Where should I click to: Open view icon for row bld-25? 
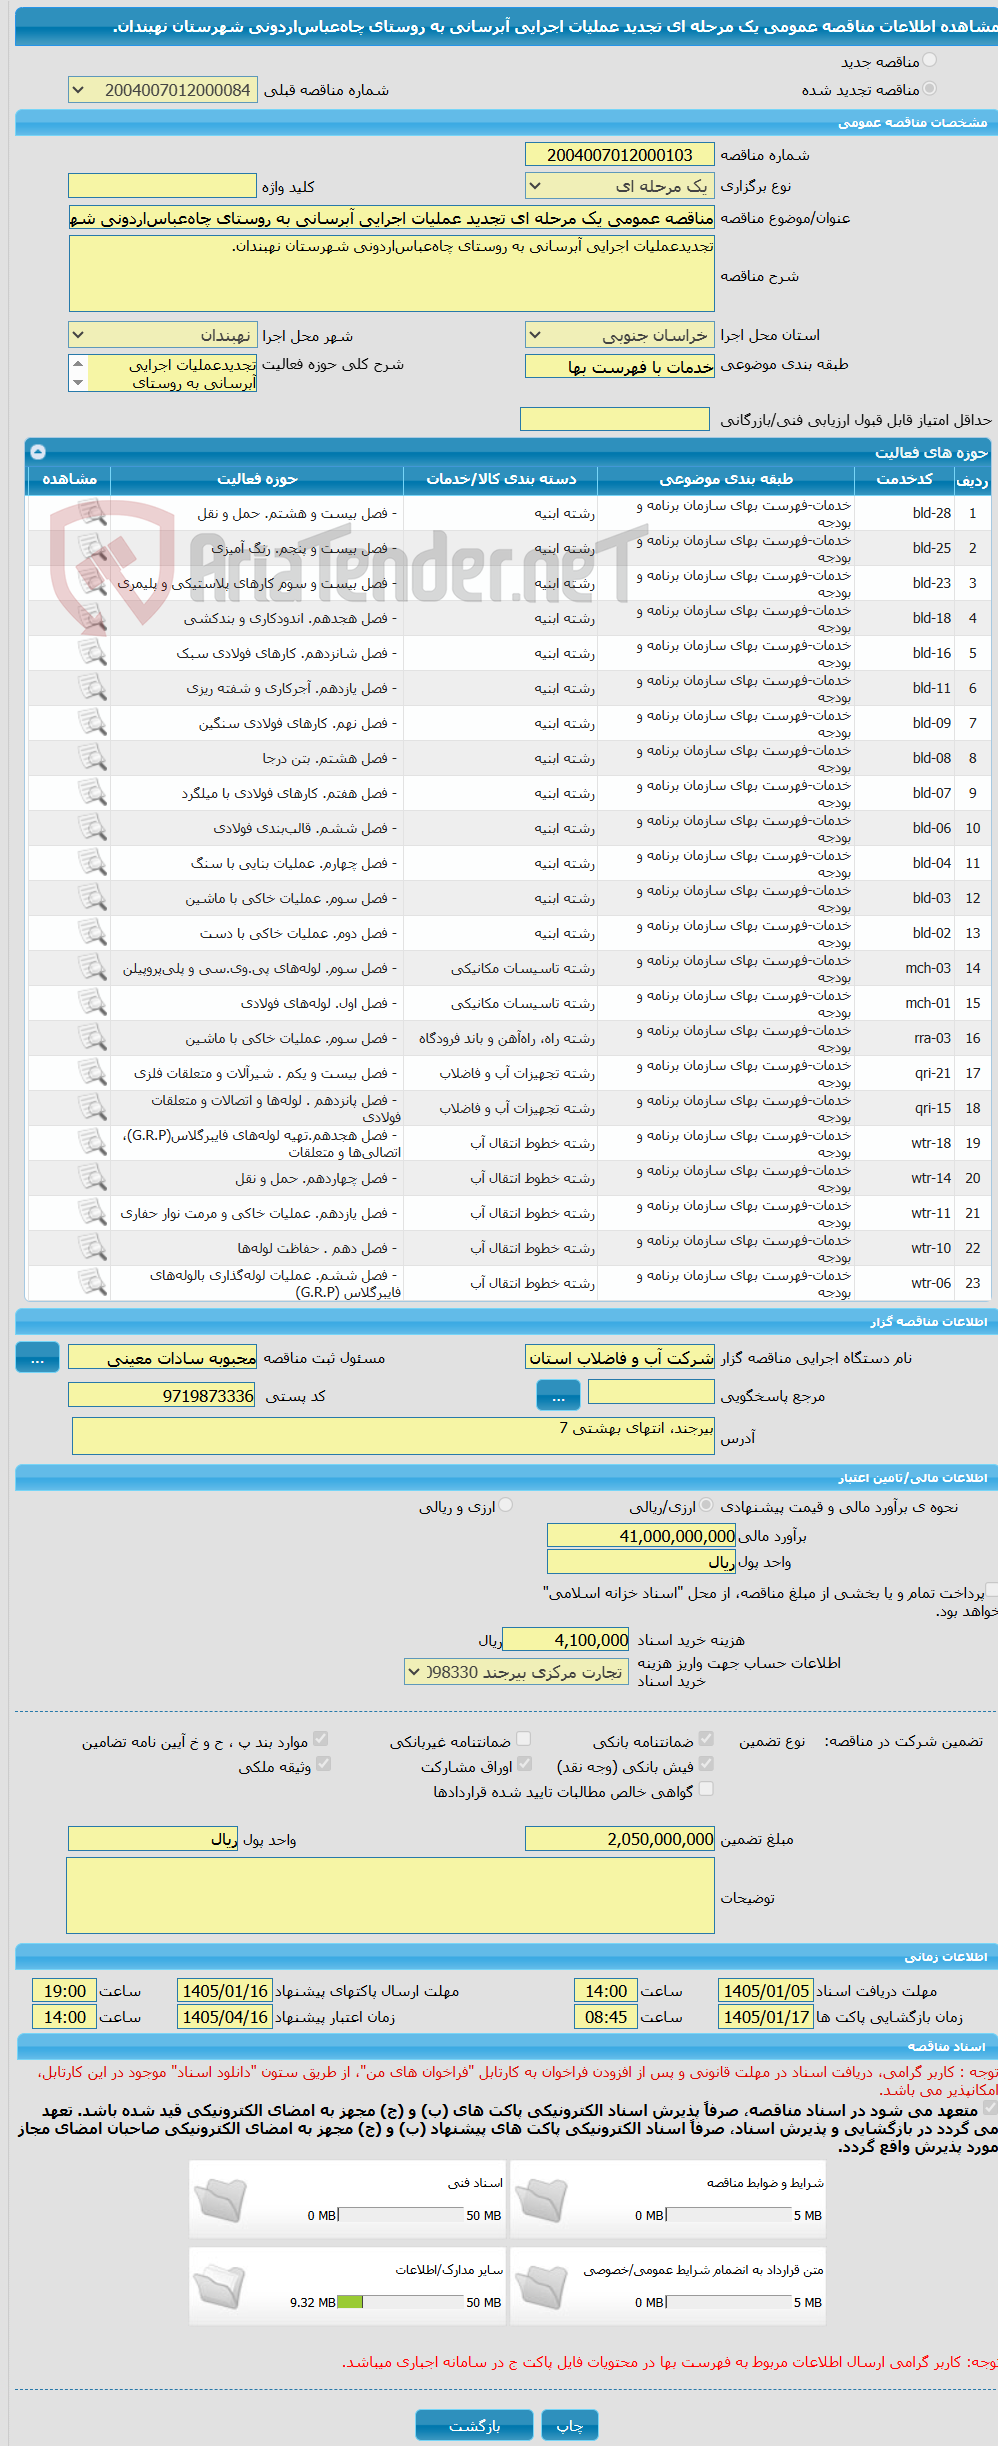pos(92,548)
